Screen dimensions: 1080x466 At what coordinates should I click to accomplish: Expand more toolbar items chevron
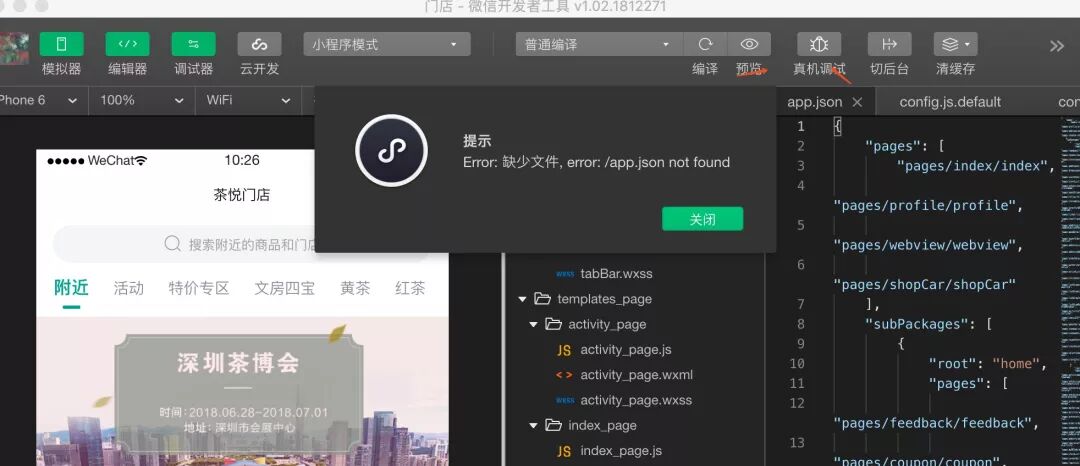(x=1057, y=46)
